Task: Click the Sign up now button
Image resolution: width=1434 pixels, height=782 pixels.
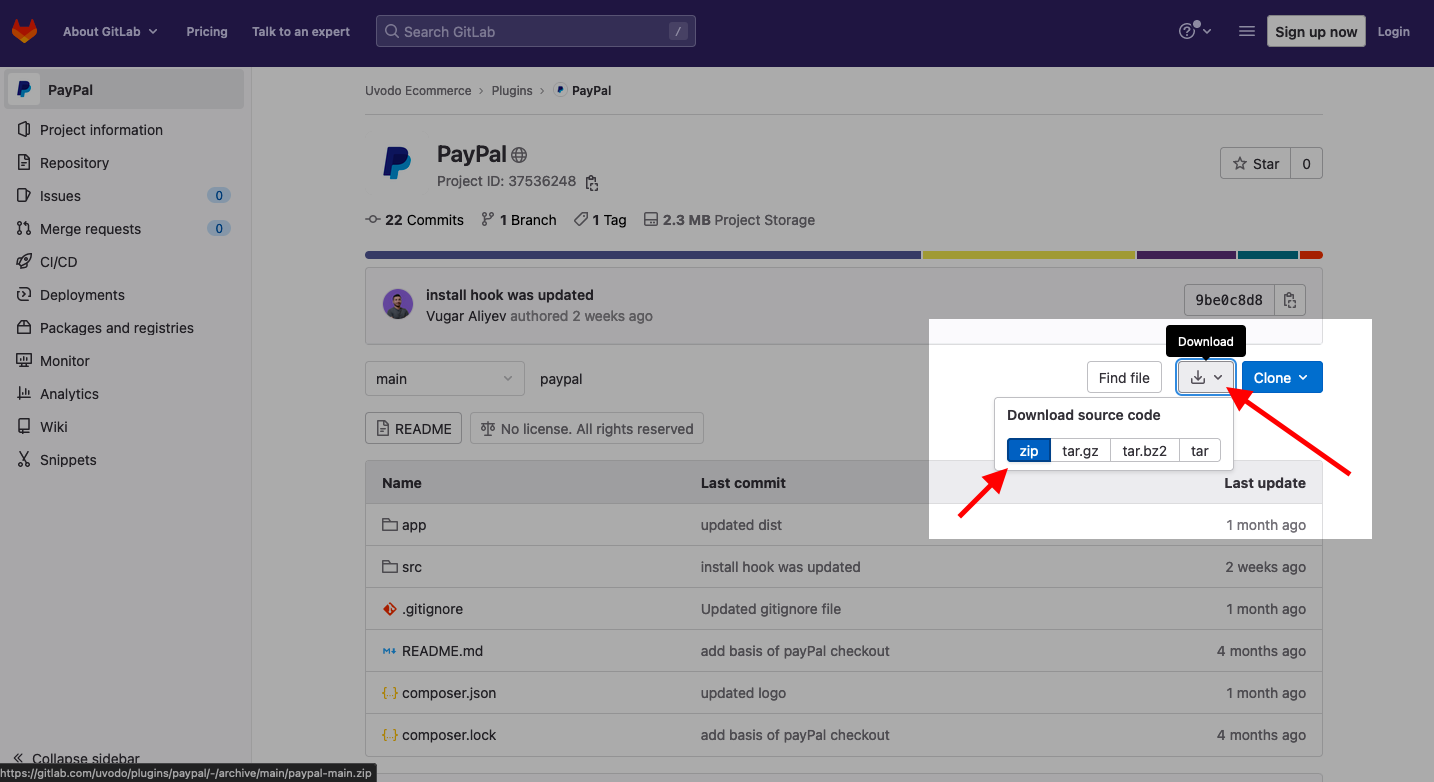Action: pyautogui.click(x=1316, y=31)
